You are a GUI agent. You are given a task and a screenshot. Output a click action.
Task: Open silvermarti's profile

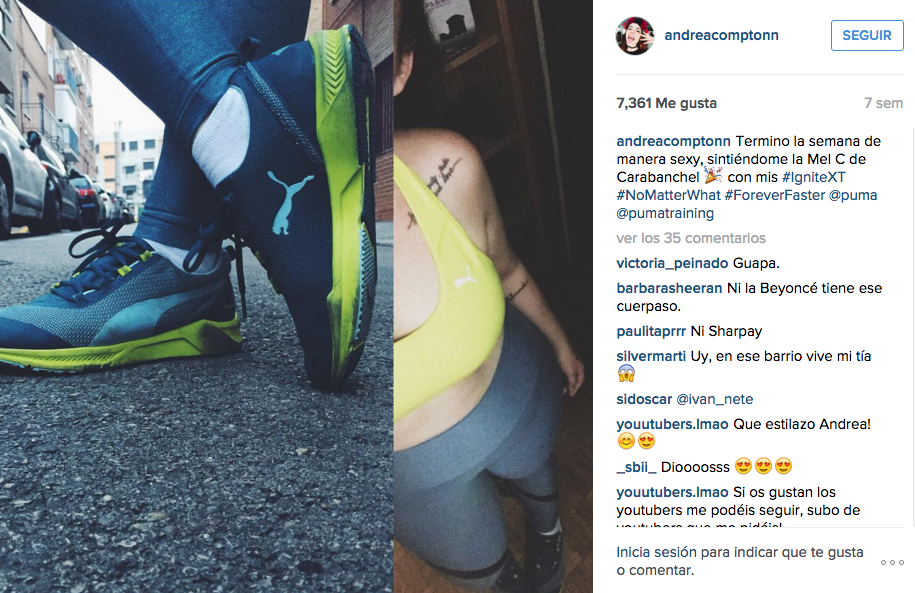(x=651, y=356)
